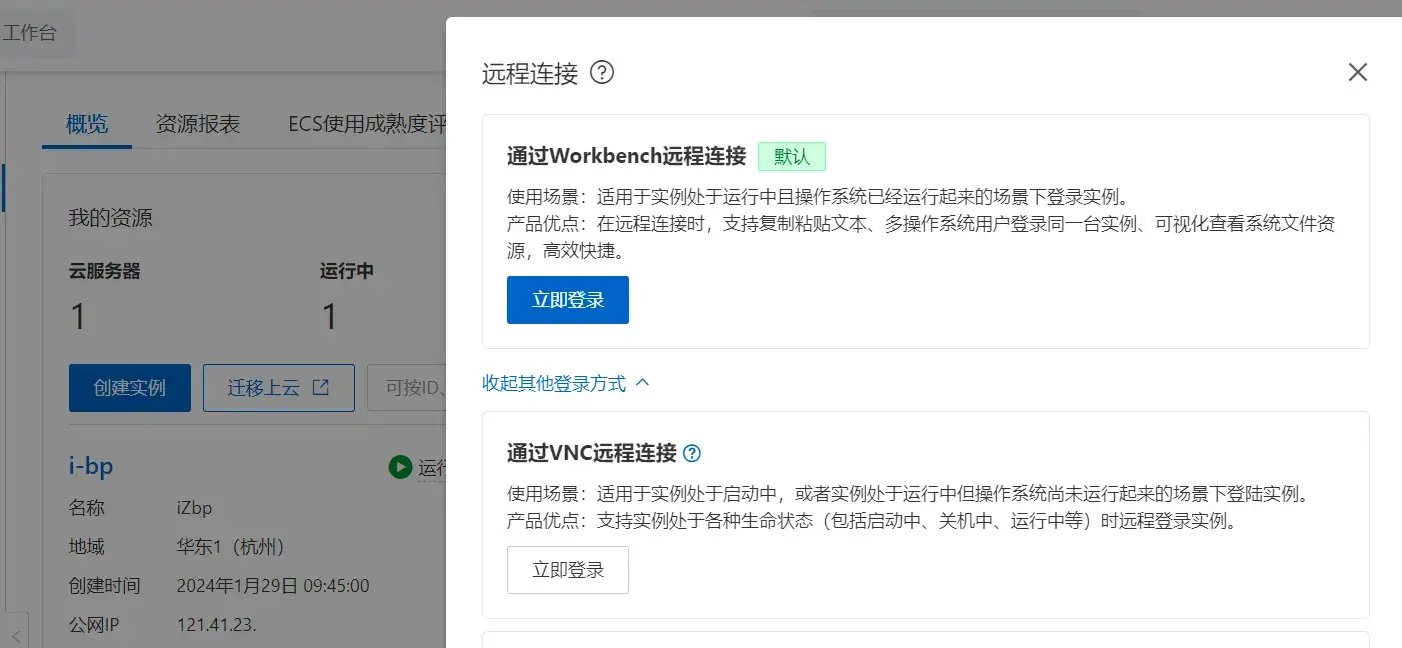Click the 地域 label
This screenshot has width=1402, height=648.
click(x=86, y=547)
